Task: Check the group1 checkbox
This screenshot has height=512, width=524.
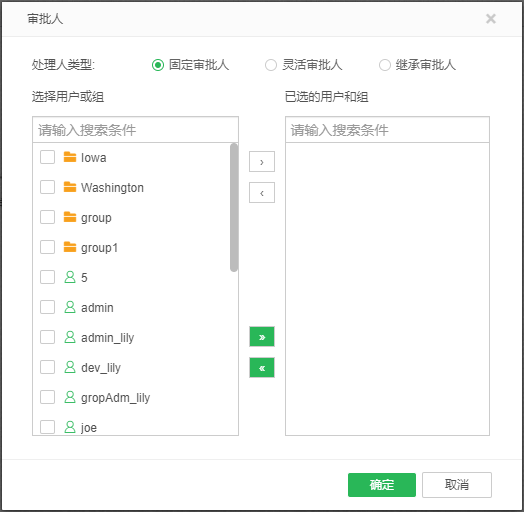Action: (47, 247)
